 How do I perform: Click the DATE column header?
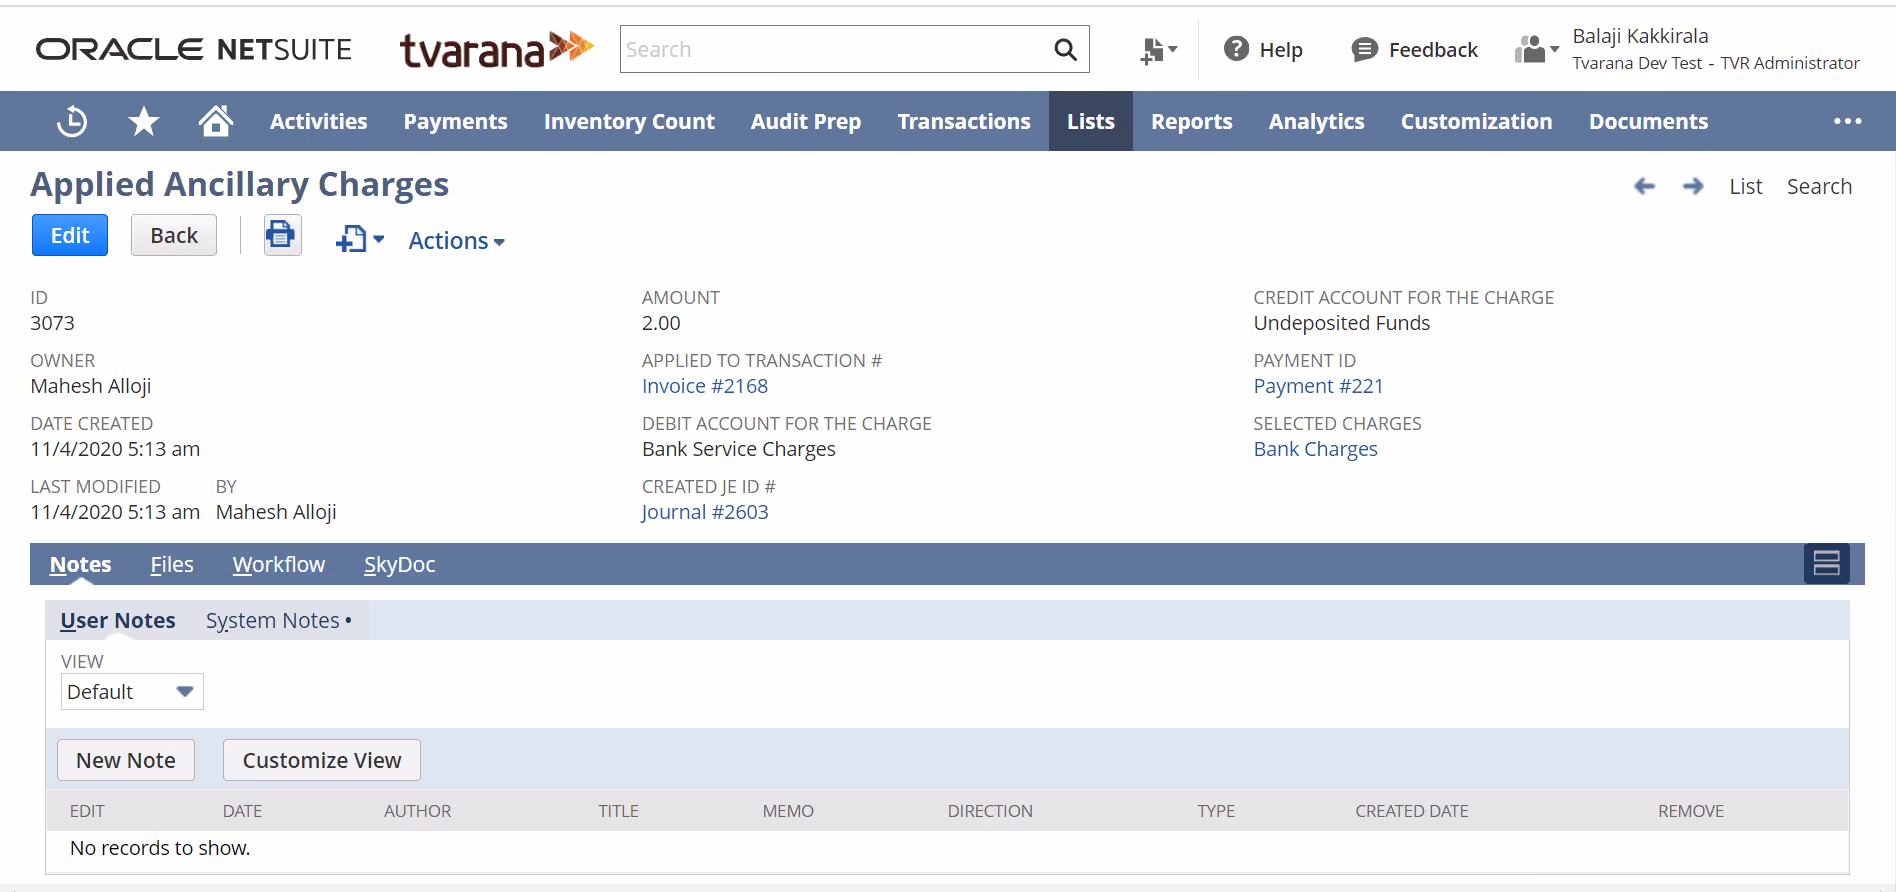242,811
